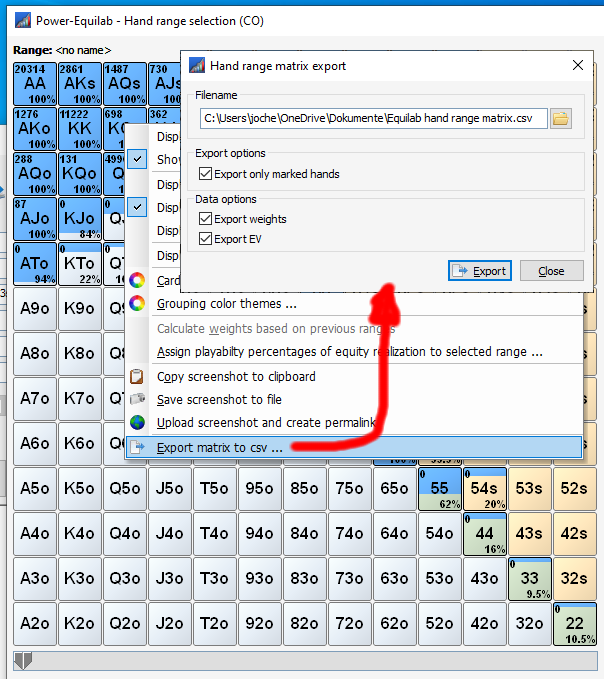Select the A5o hand cell
This screenshot has width=604, height=679.
[35, 489]
